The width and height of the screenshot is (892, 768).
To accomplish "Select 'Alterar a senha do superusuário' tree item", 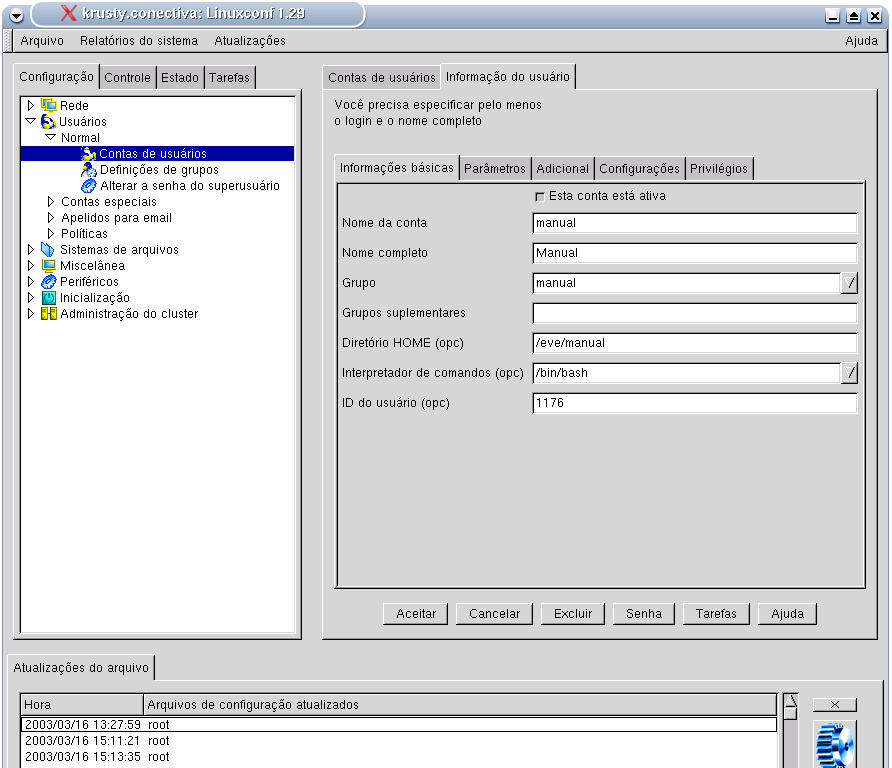I will coord(190,185).
